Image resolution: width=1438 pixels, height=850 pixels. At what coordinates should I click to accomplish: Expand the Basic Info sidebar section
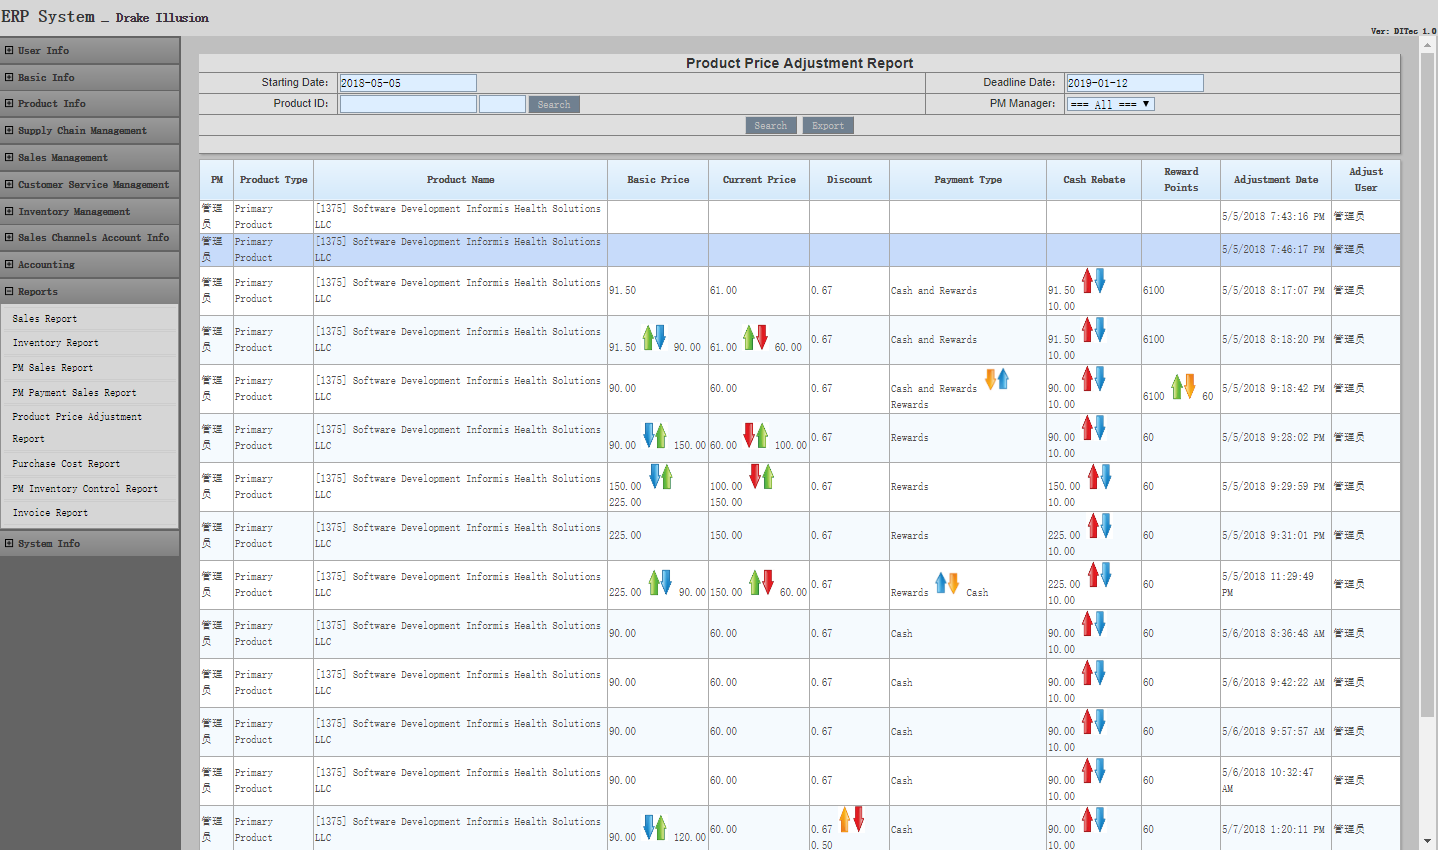(90, 77)
